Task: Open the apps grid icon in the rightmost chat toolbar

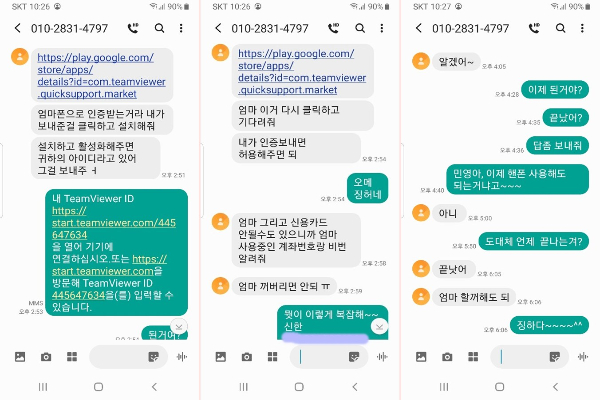Action: 473,357
